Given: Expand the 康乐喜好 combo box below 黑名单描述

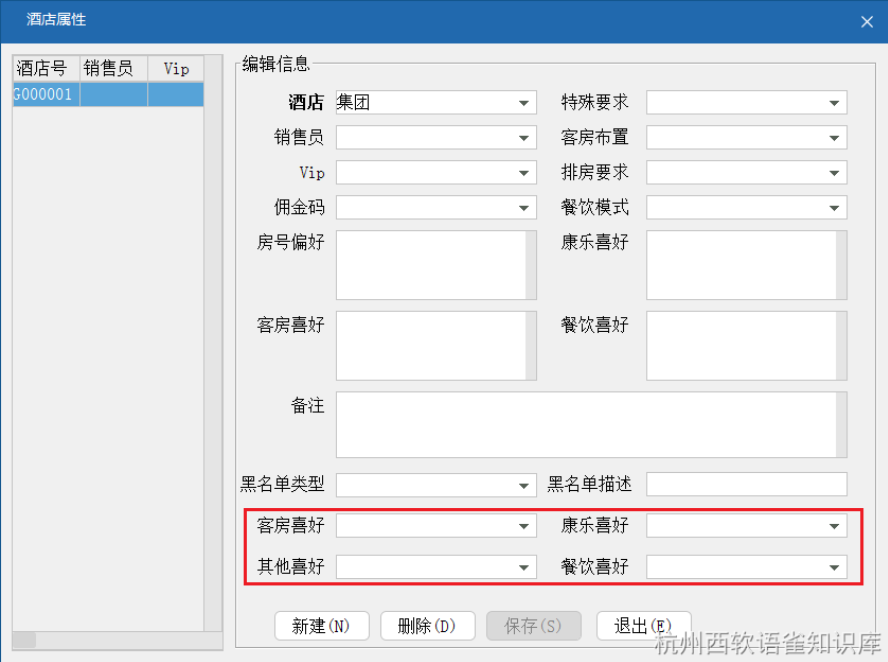Looking at the screenshot, I should tap(746, 526).
